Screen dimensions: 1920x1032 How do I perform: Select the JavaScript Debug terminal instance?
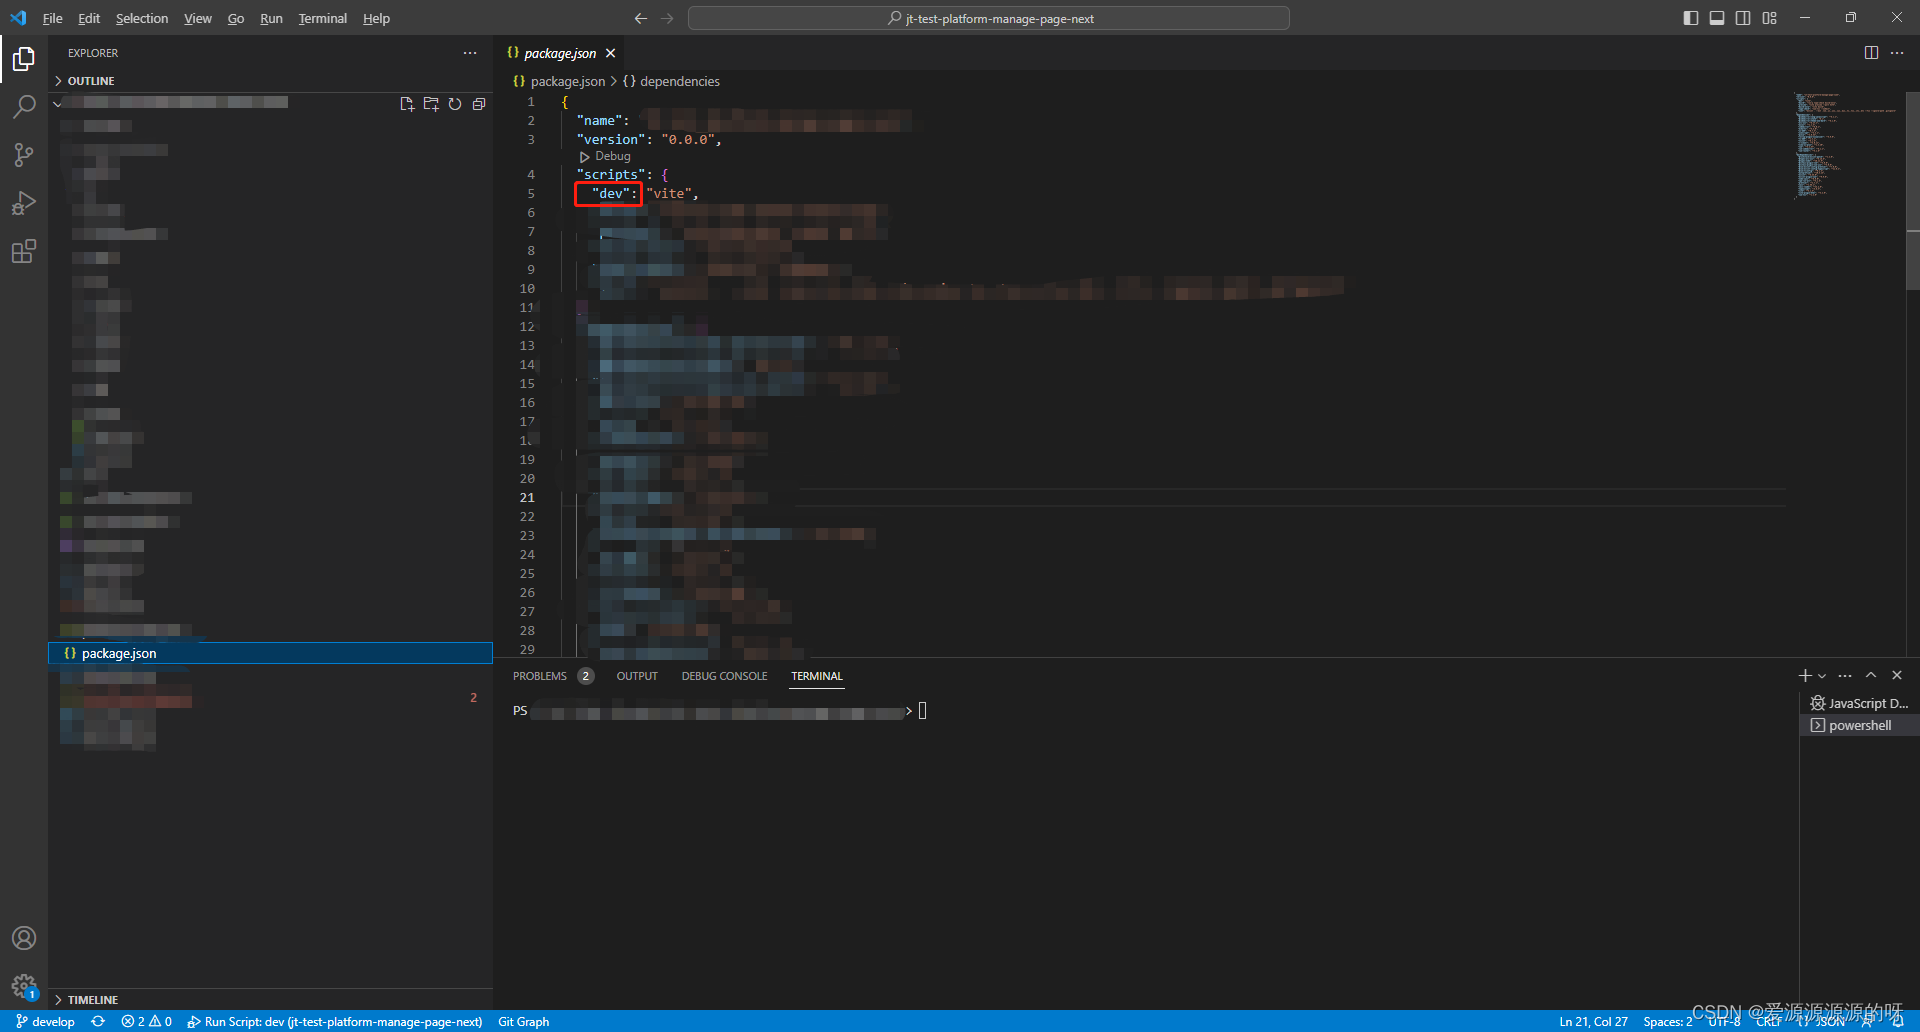point(1859,703)
